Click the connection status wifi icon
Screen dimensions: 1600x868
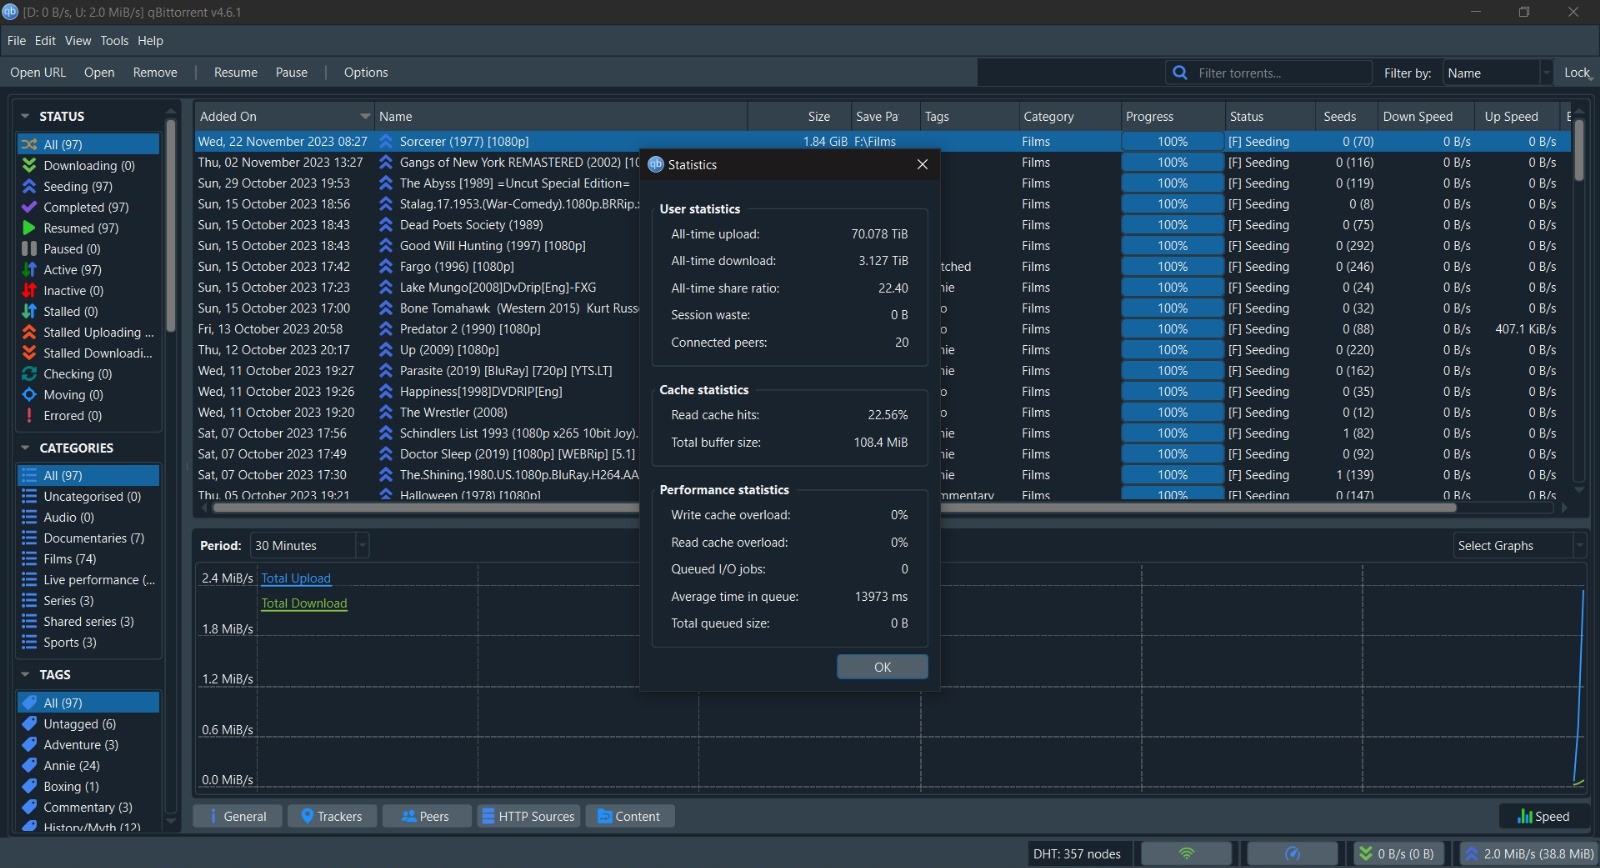point(1186,854)
